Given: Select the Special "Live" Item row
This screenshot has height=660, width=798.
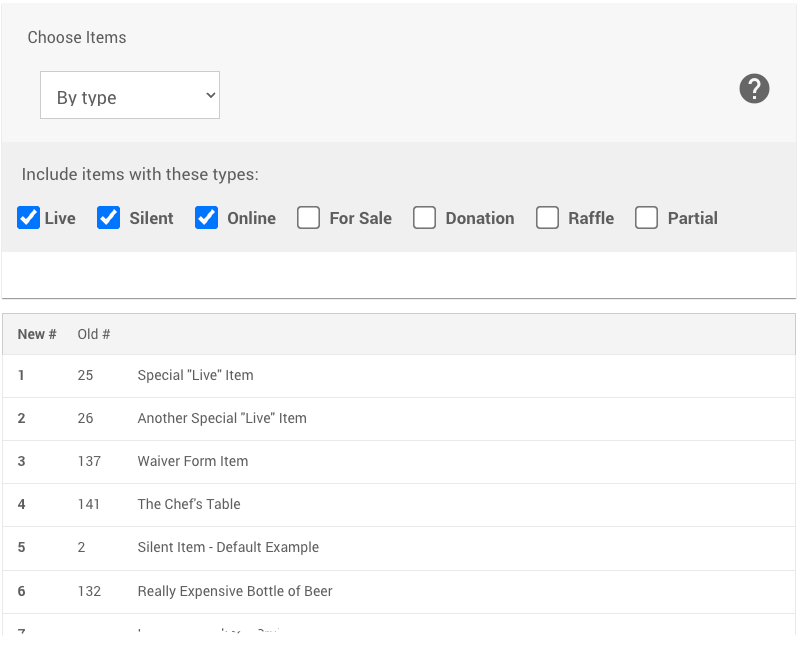Looking at the screenshot, I should (195, 376).
